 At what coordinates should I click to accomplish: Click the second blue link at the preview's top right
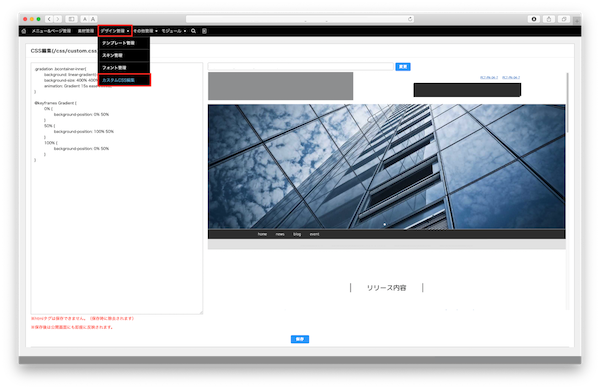pyautogui.click(x=511, y=78)
